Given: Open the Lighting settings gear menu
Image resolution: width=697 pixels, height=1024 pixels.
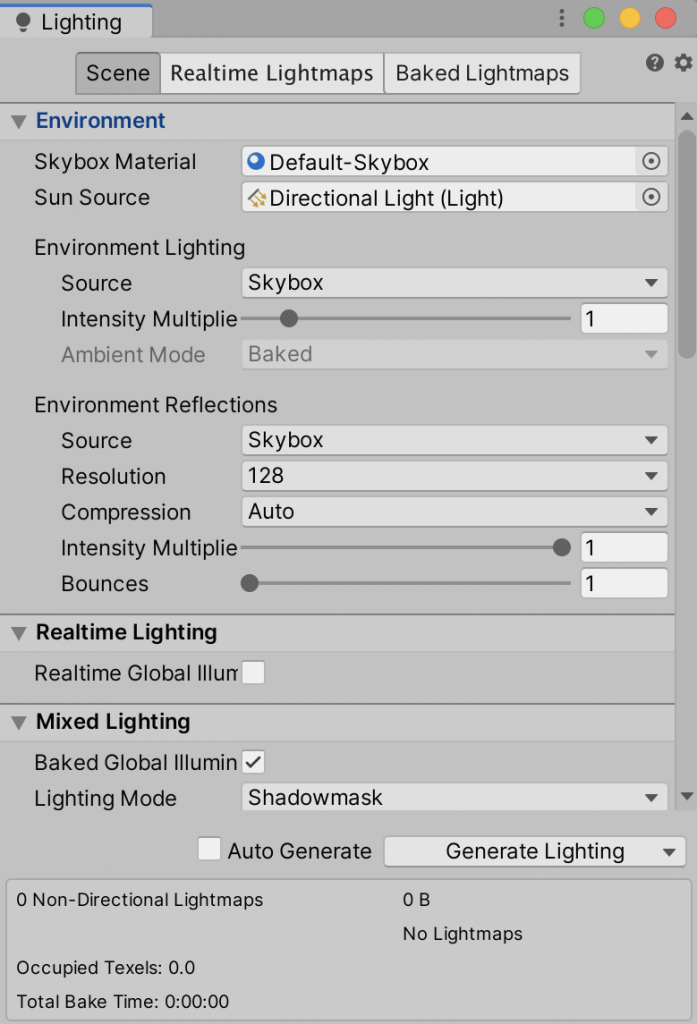Looking at the screenshot, I should (x=683, y=63).
